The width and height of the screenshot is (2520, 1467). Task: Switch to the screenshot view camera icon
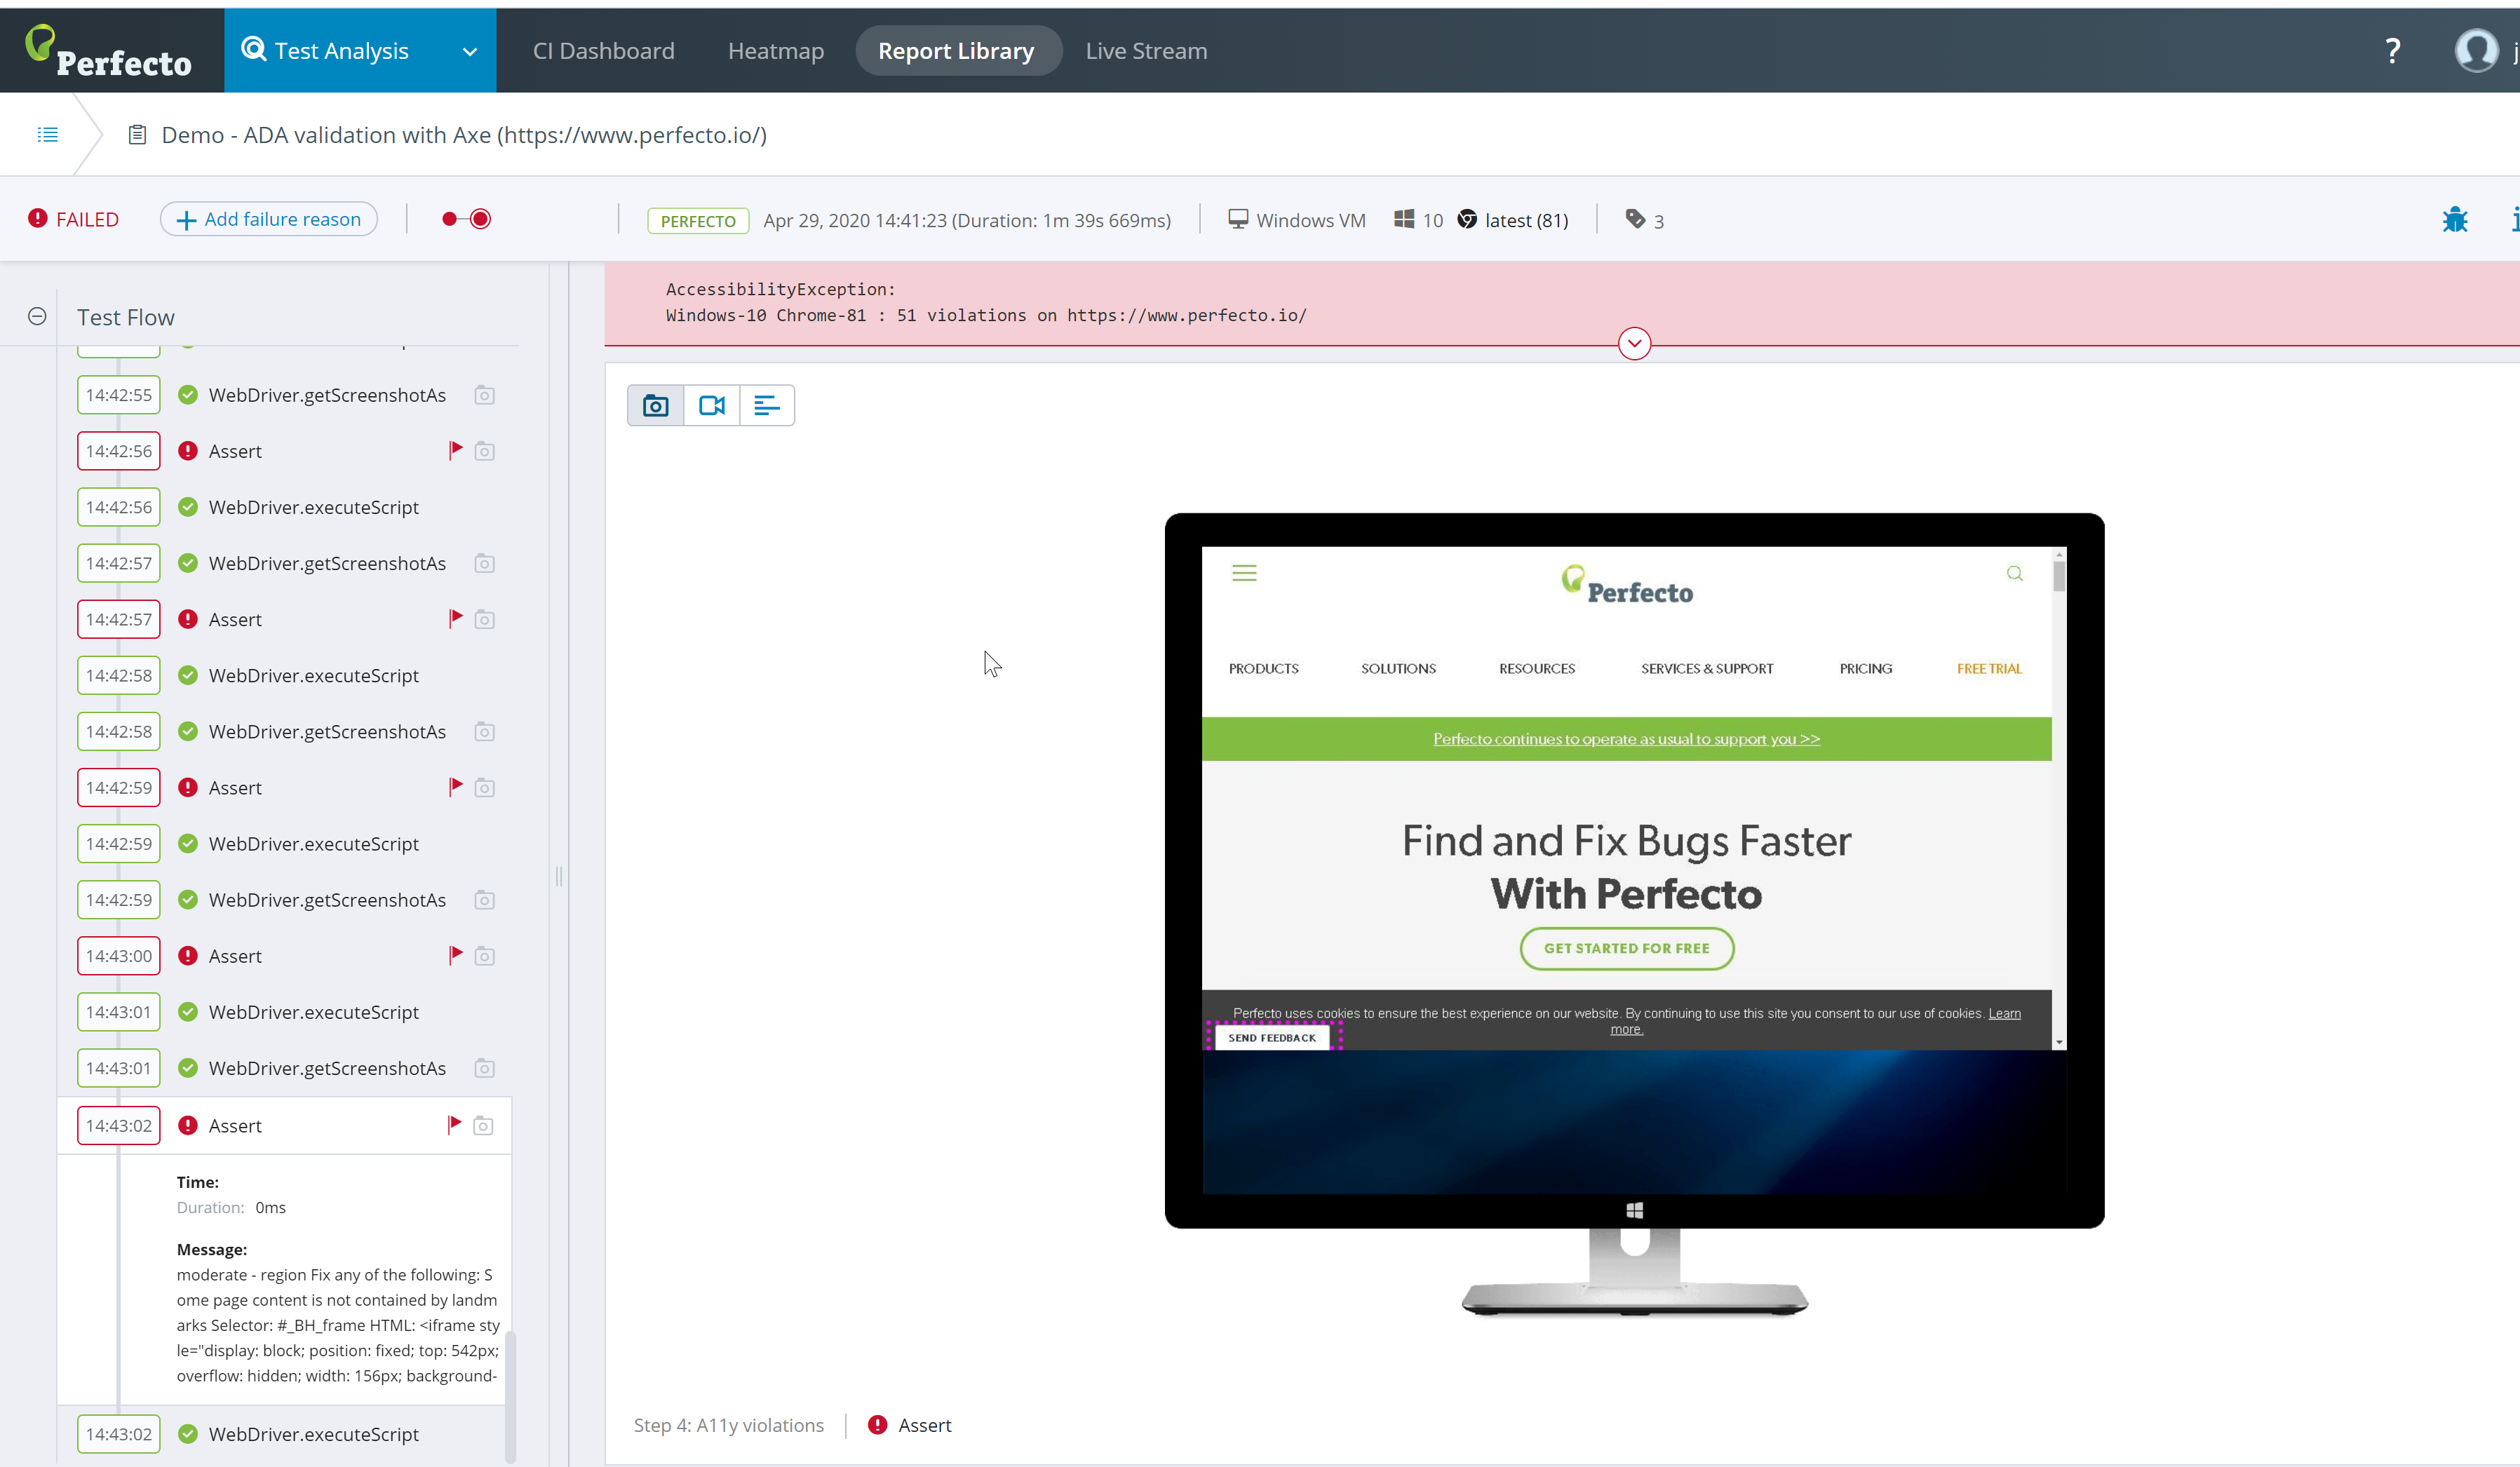point(655,405)
